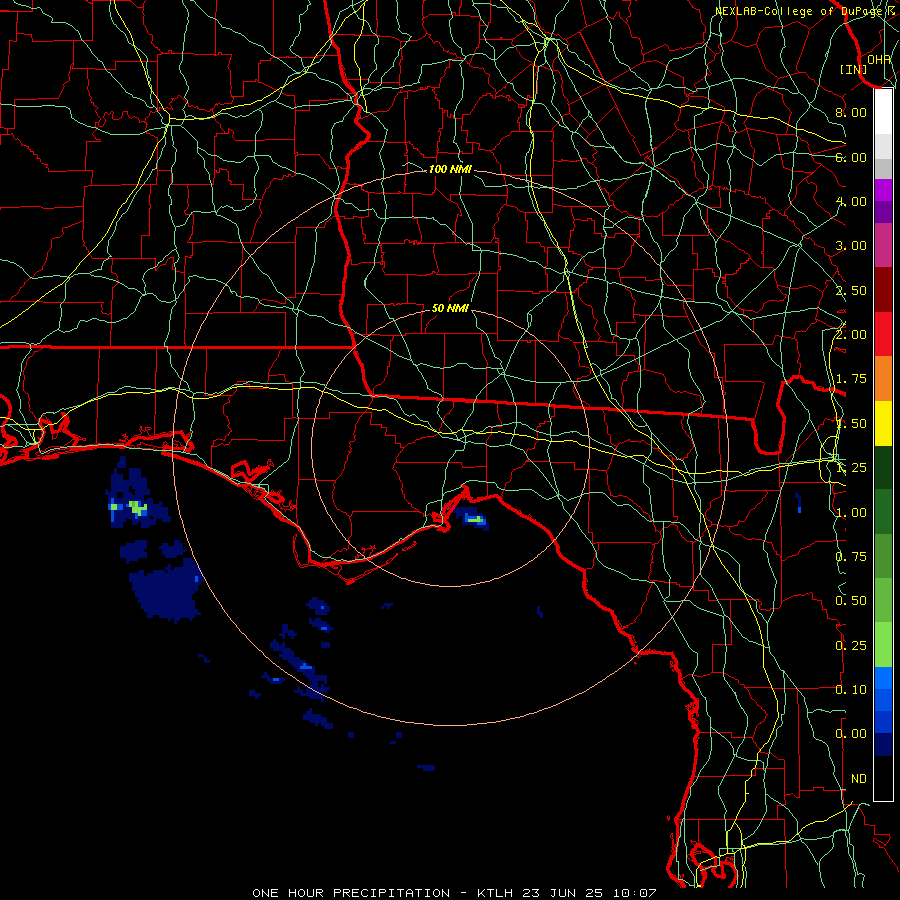This screenshot has width=900, height=900.
Task: Click the 50 NMI range ring label
Action: coord(450,308)
